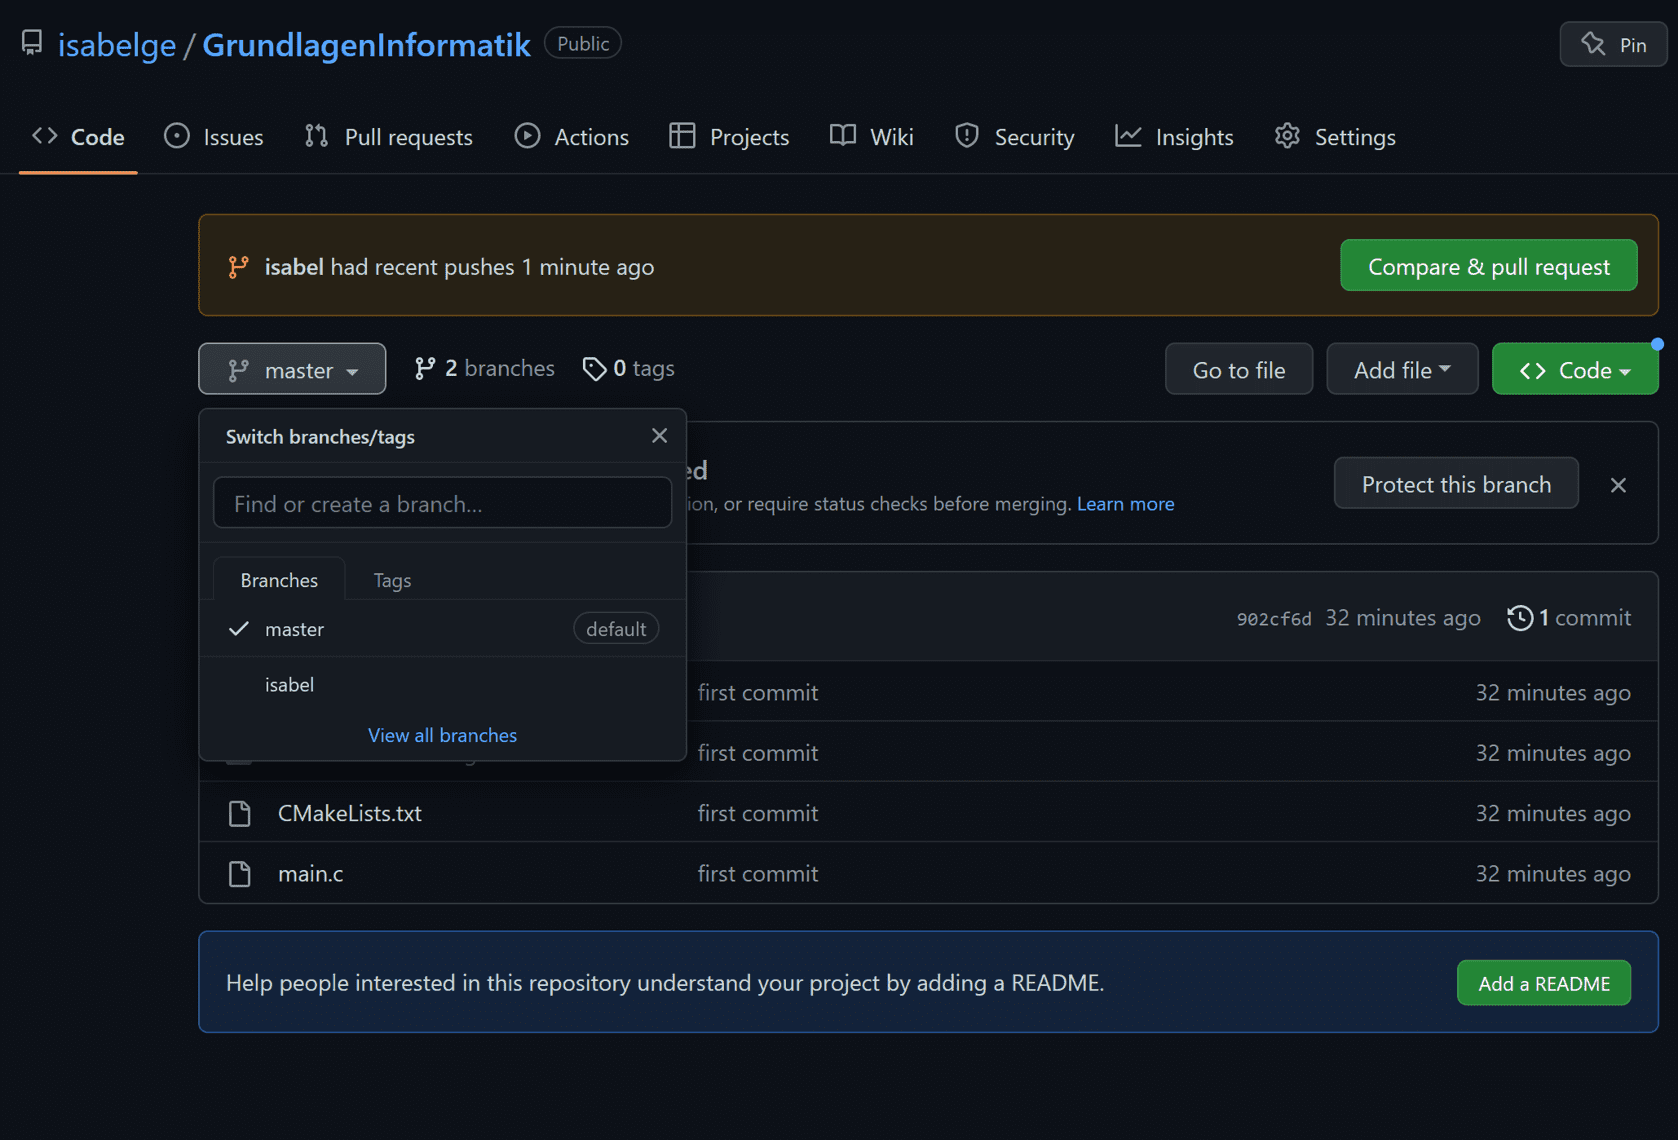Click the Projects table icon
This screenshot has width=1678, height=1140.
(682, 136)
